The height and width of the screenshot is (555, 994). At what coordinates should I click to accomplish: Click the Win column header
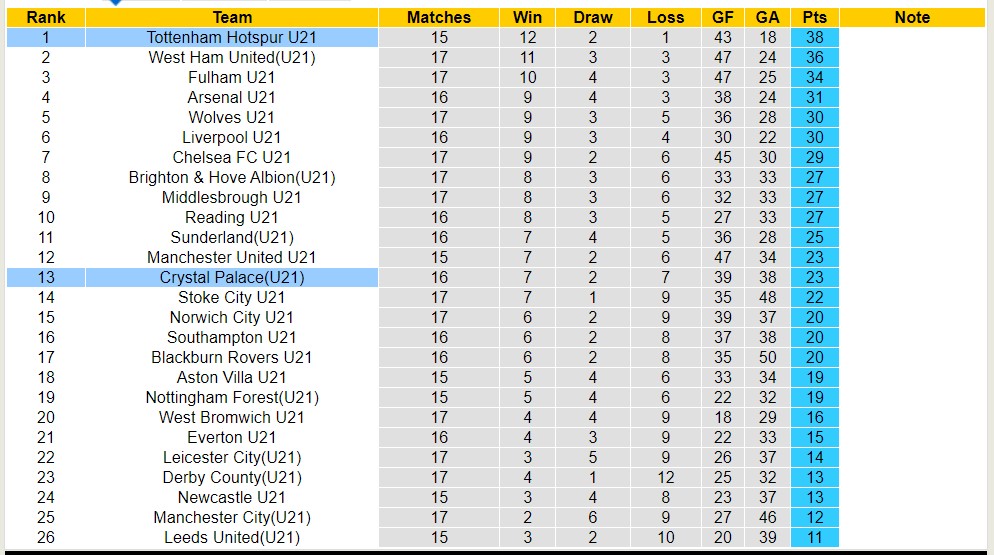[x=527, y=17]
